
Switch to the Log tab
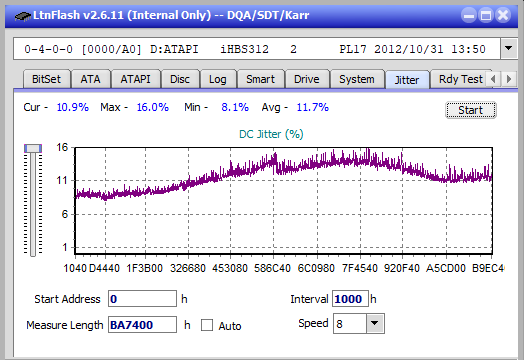point(218,79)
